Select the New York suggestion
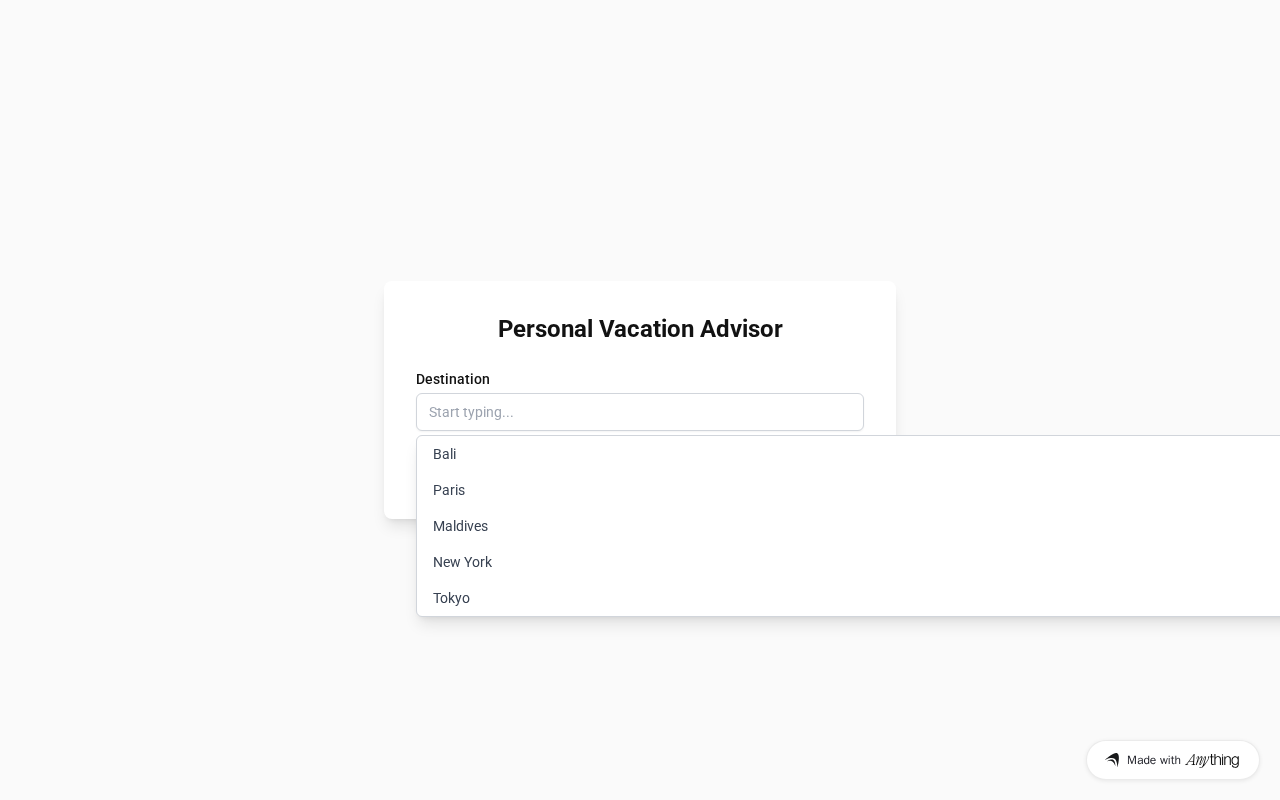 click(x=462, y=562)
